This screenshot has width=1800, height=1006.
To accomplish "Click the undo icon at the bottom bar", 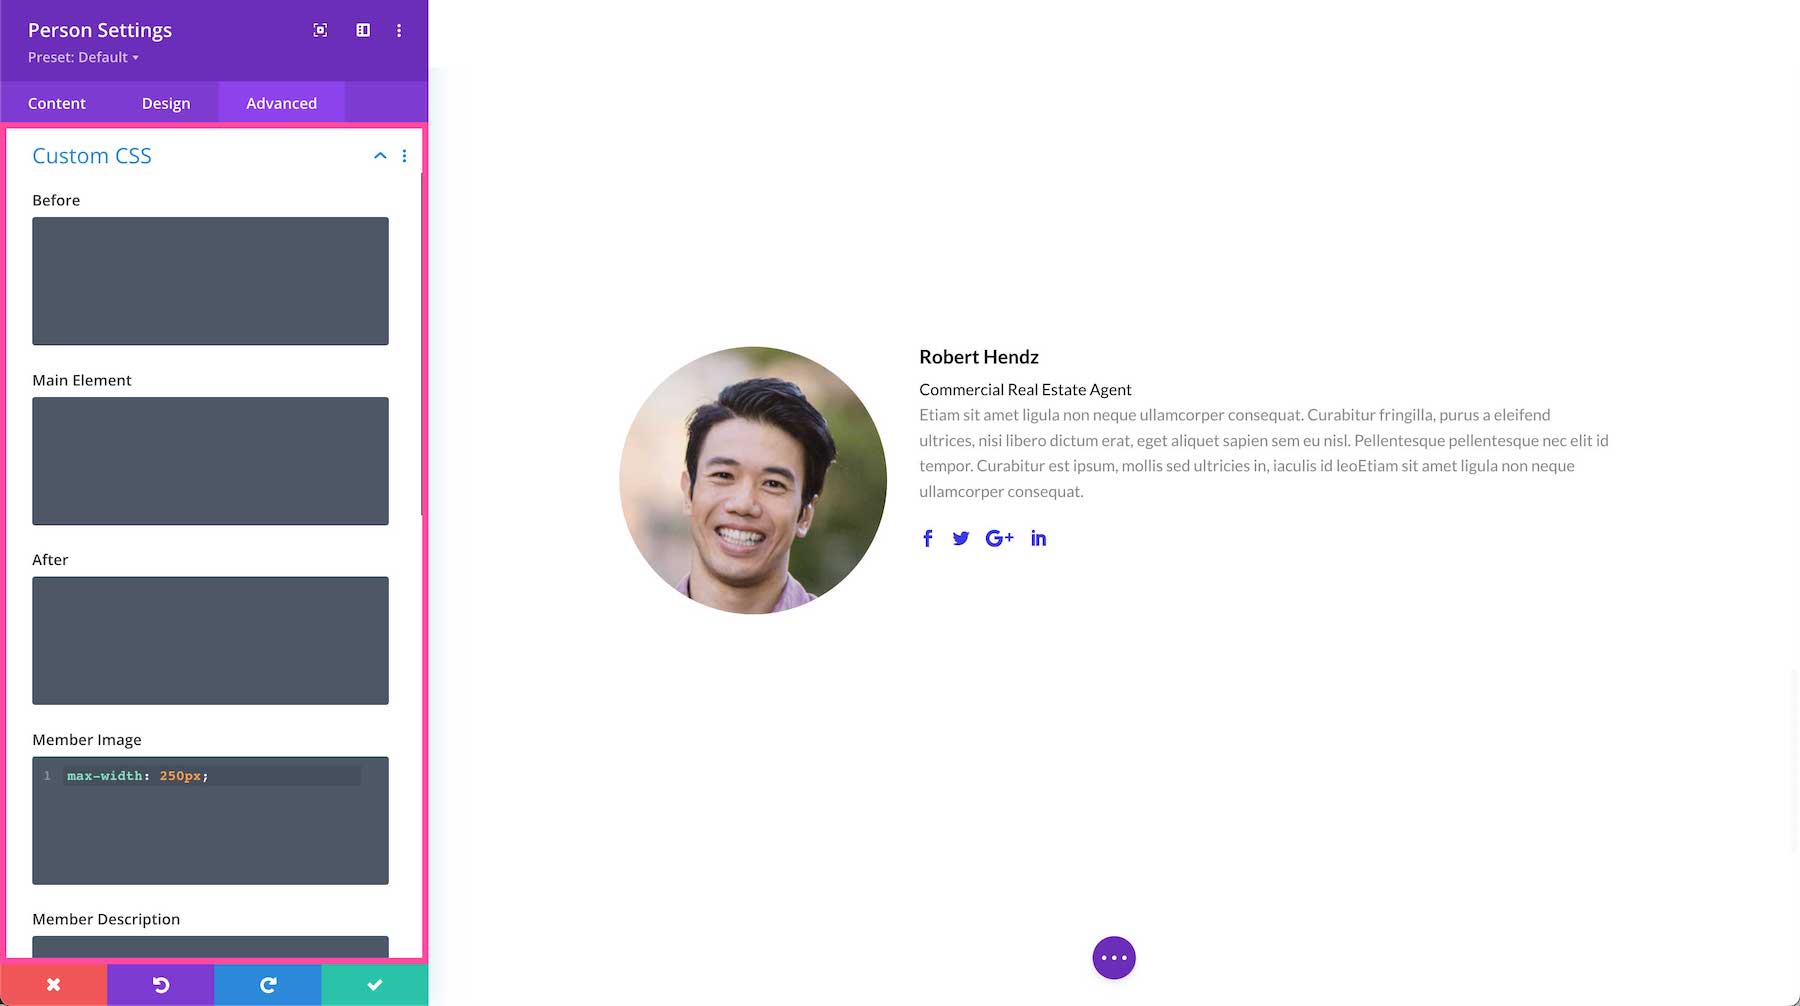I will [160, 984].
